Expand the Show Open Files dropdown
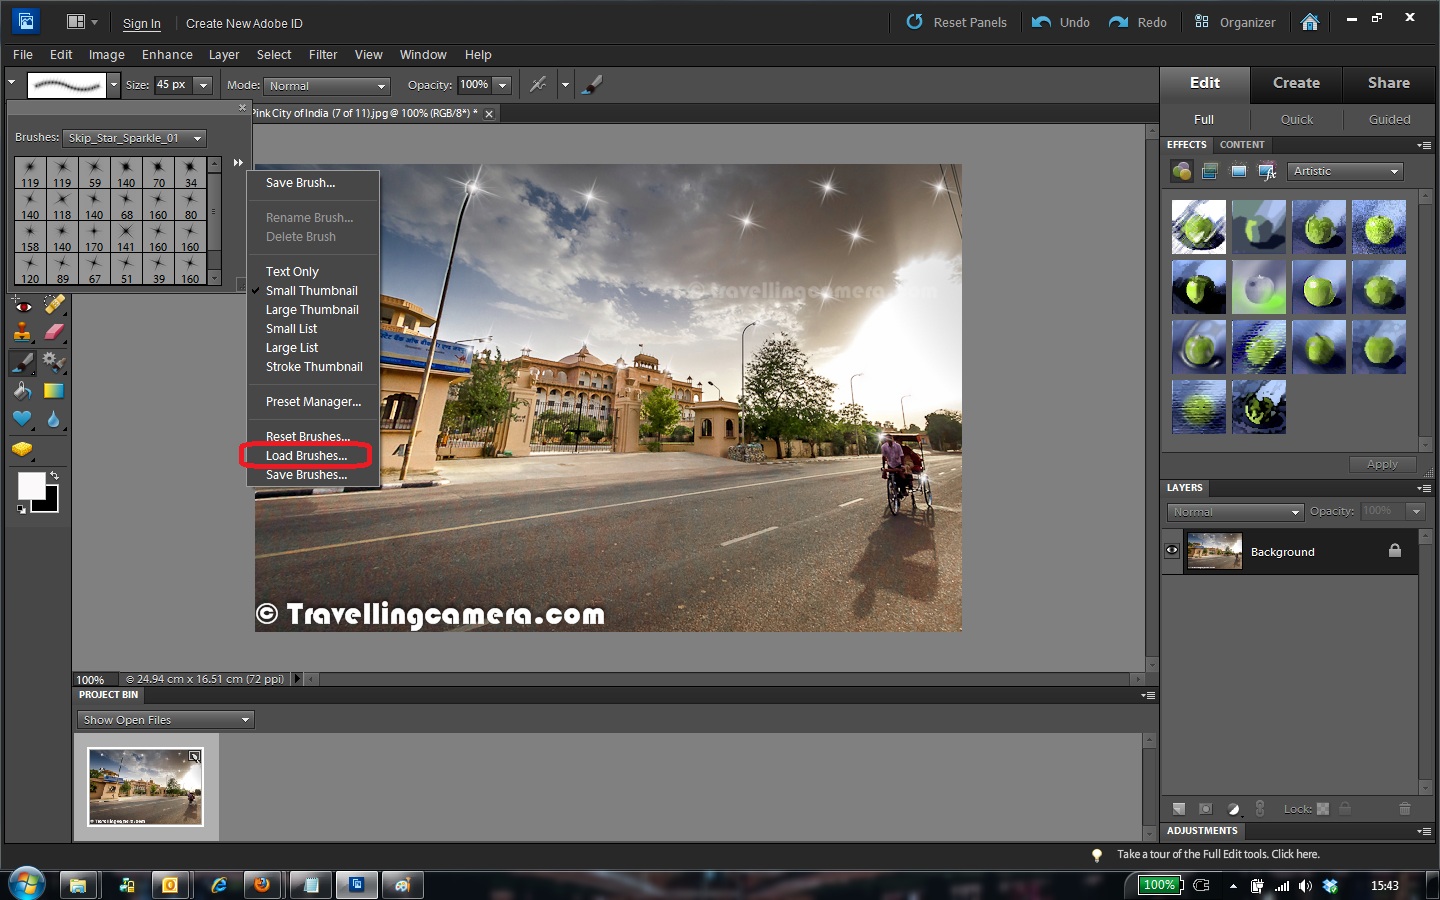1440x900 pixels. point(164,719)
